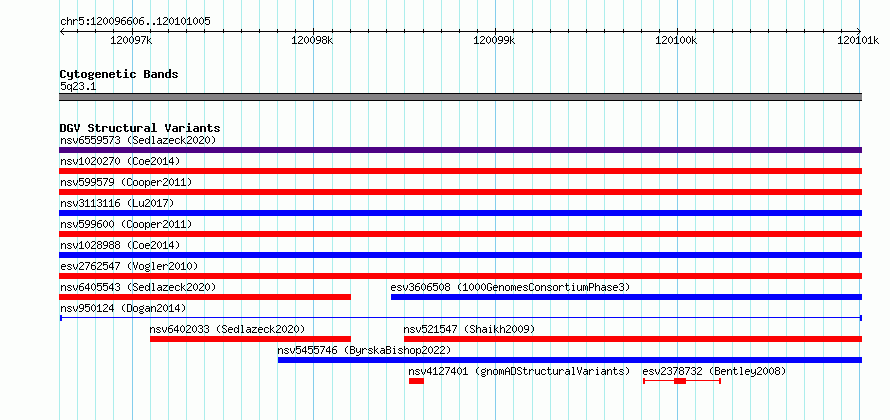Select the red nsv6405543 variant bar
Viewport: 890px width, 420px height.
[x=205, y=297]
